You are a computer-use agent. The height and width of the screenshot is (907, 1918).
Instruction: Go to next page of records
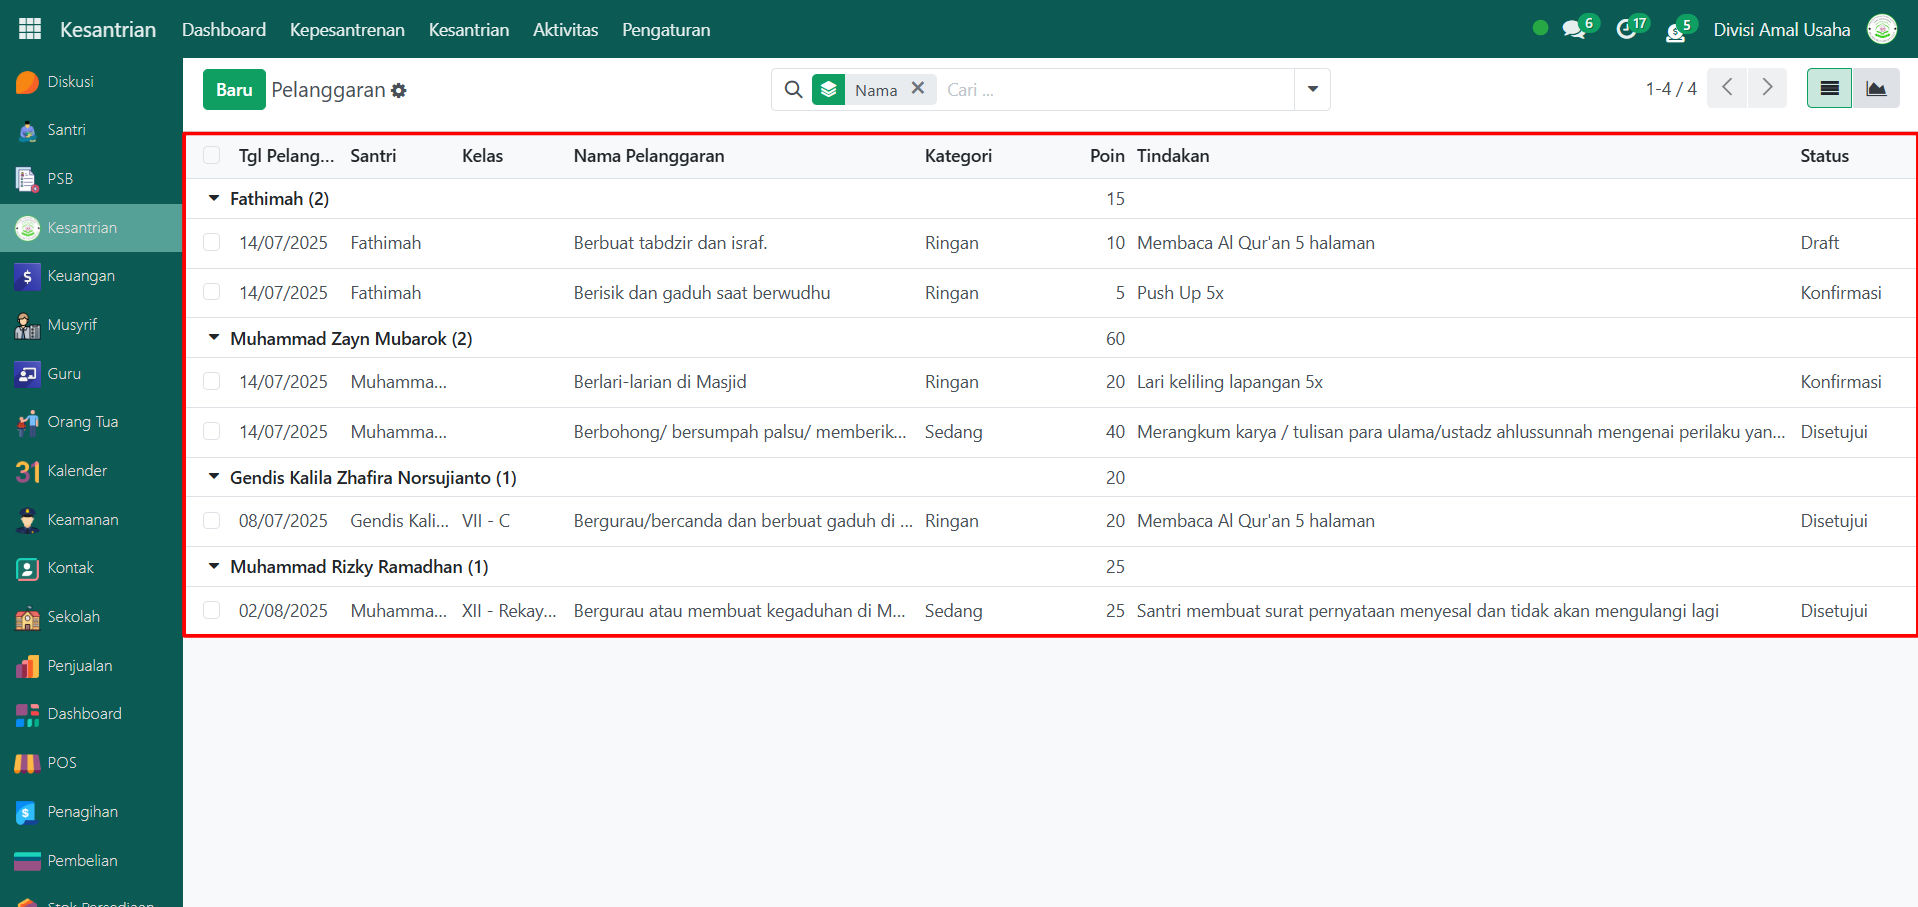(1767, 88)
